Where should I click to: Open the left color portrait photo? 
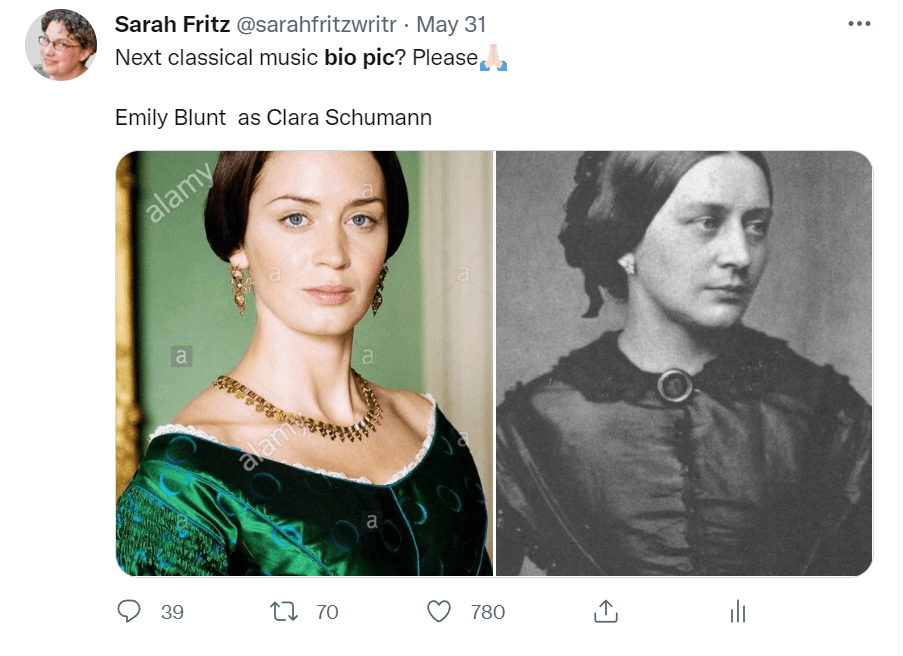tap(304, 362)
